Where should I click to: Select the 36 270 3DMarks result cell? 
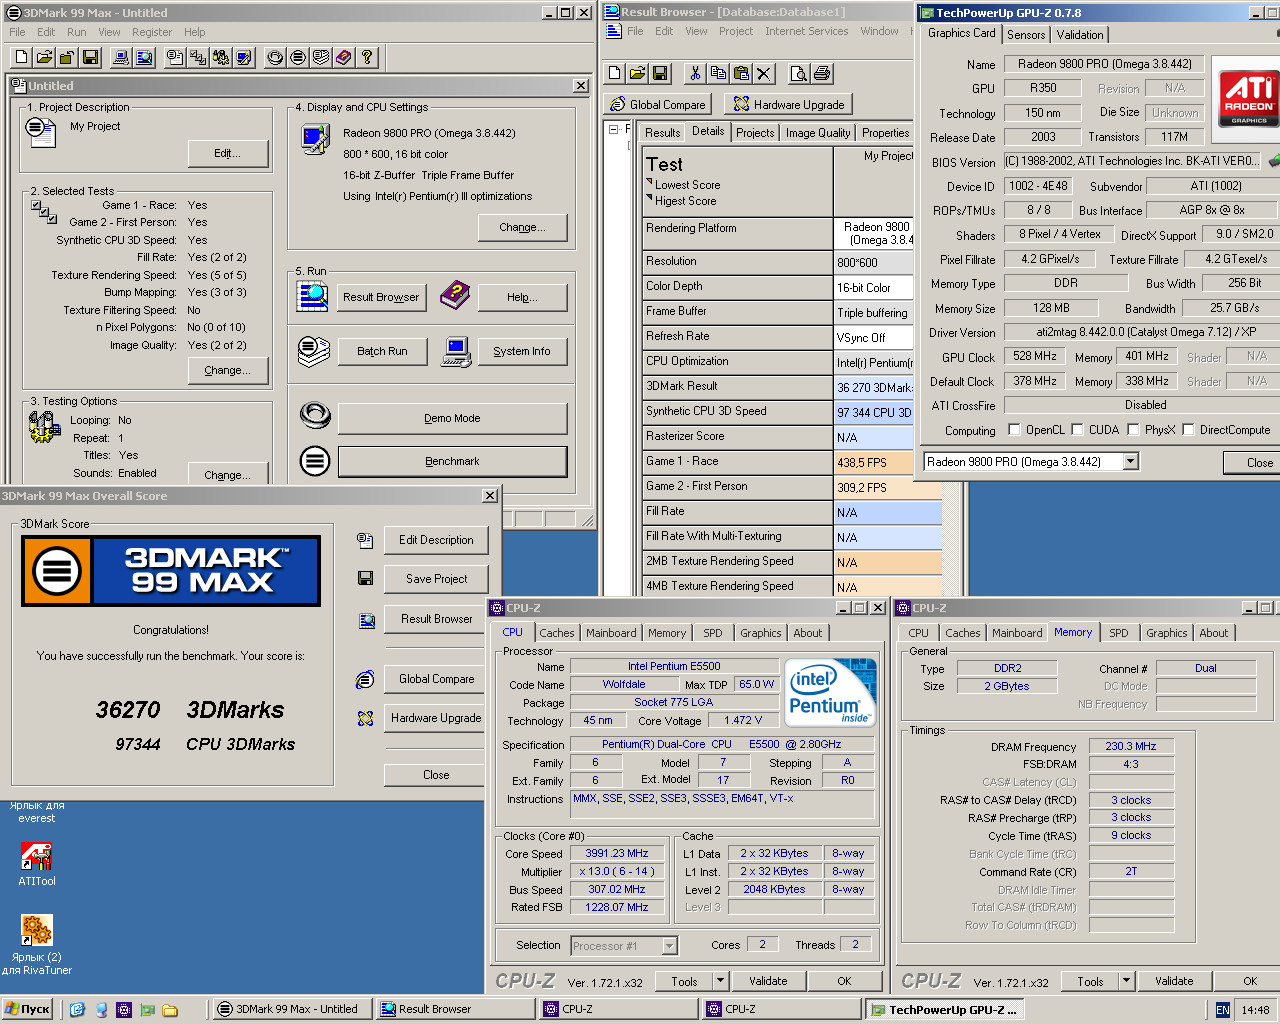coord(874,387)
